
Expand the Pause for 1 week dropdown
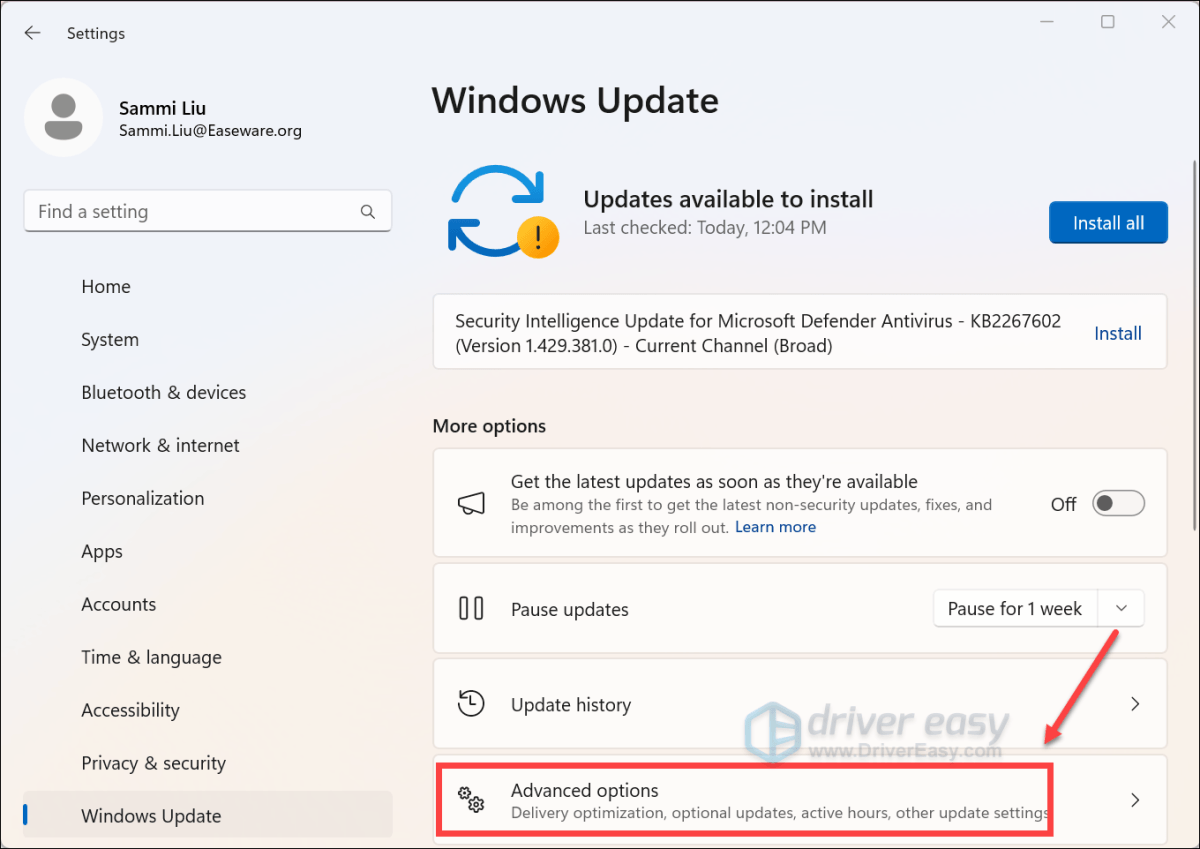pyautogui.click(x=1121, y=608)
